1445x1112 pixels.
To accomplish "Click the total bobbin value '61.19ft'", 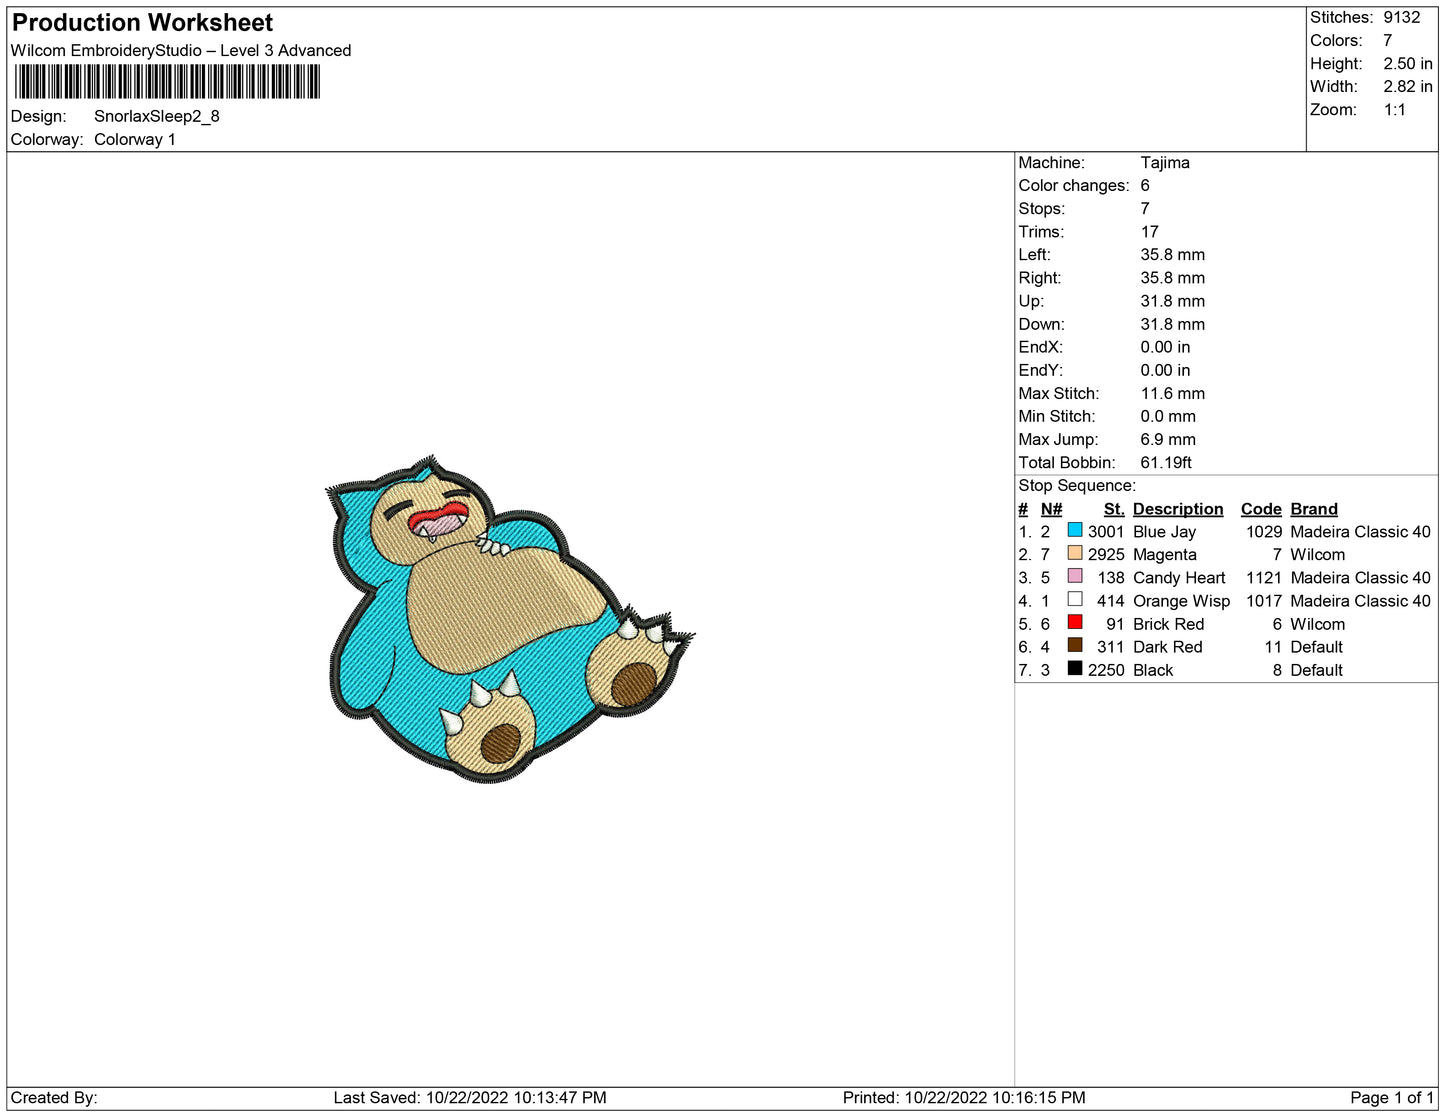I will tap(1166, 462).
